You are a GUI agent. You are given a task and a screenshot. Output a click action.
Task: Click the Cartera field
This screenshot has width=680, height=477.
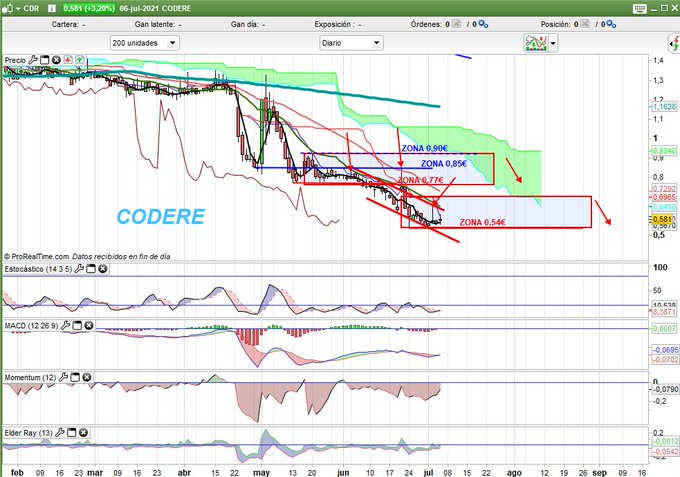pos(69,24)
